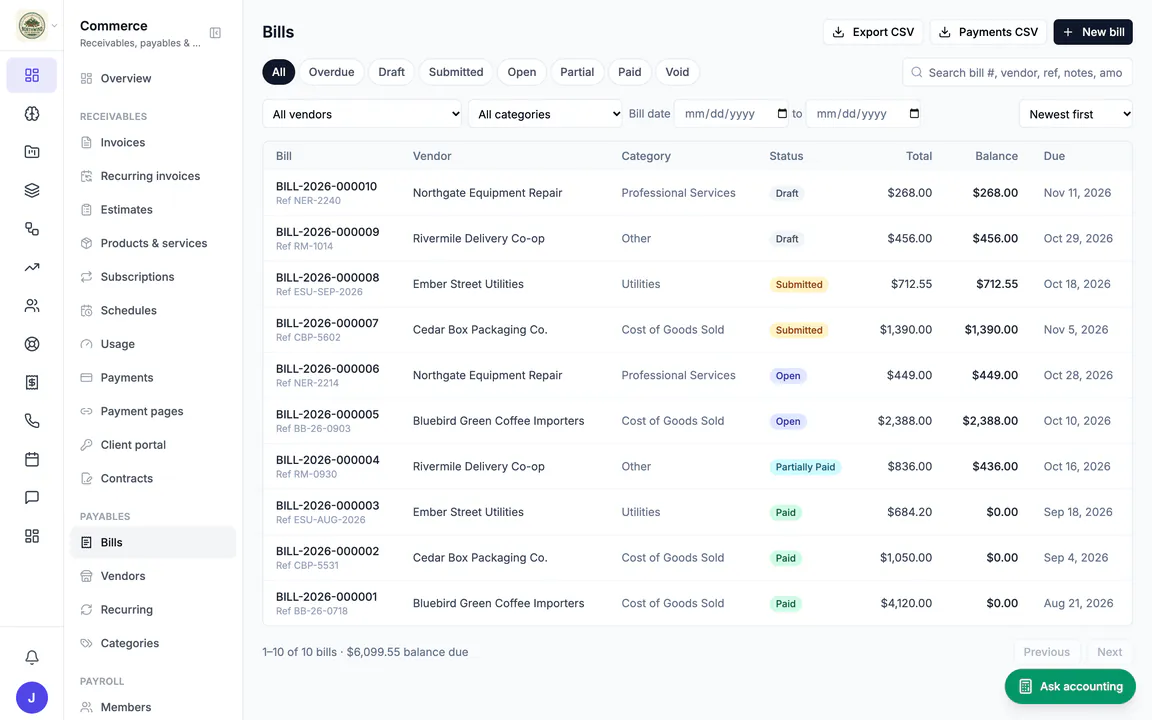
Task: Click the phone icon in left rail
Action: (x=32, y=420)
